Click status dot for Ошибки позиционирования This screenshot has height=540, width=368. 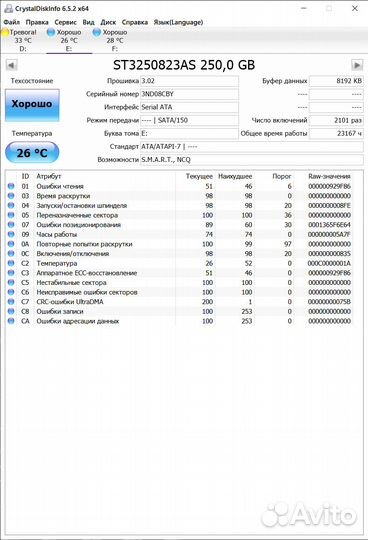pyautogui.click(x=11, y=225)
